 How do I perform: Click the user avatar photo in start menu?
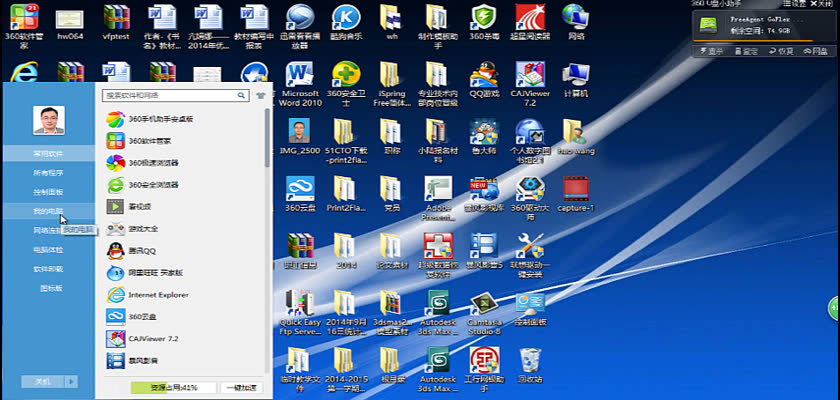[49, 120]
